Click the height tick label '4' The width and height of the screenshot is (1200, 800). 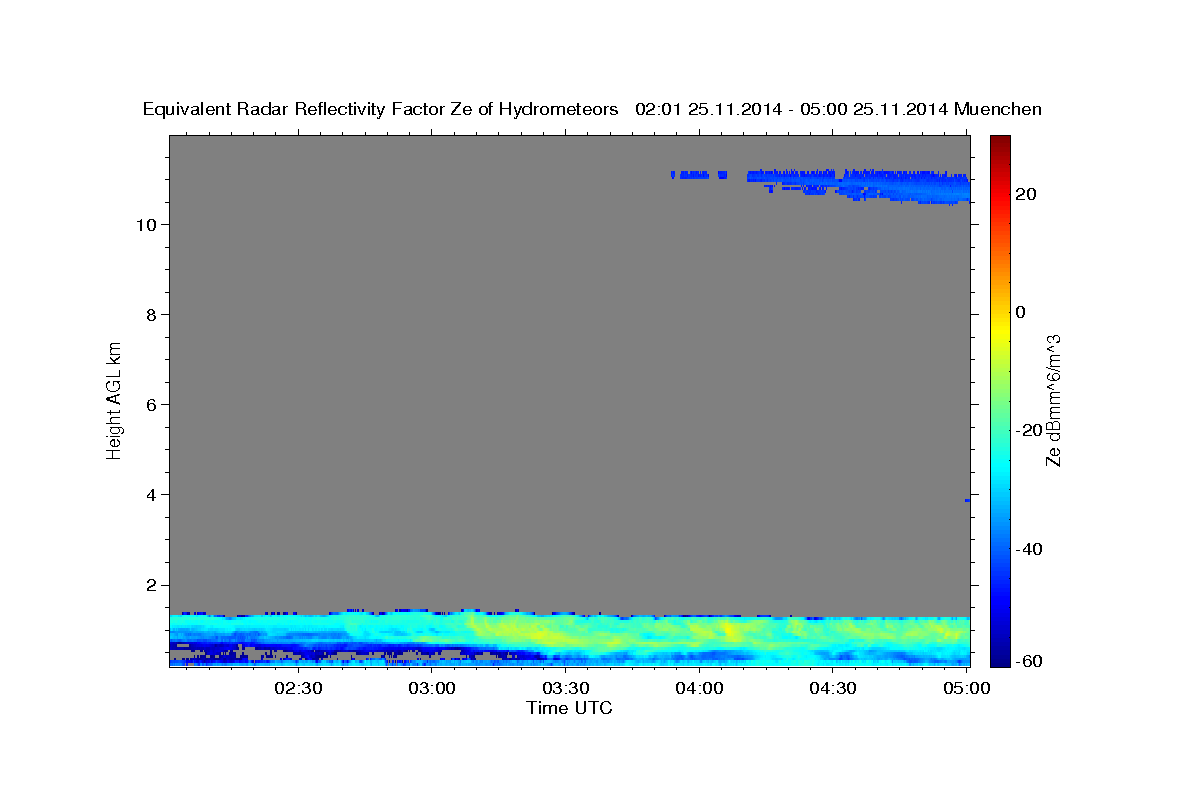click(153, 494)
